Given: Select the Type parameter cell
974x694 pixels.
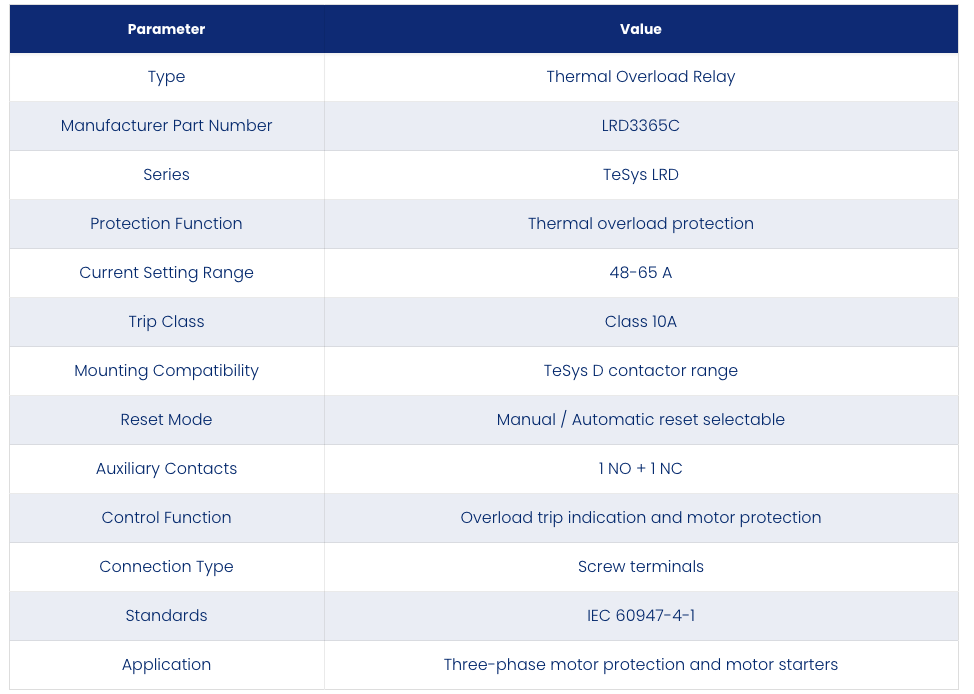Looking at the screenshot, I should pos(166,77).
